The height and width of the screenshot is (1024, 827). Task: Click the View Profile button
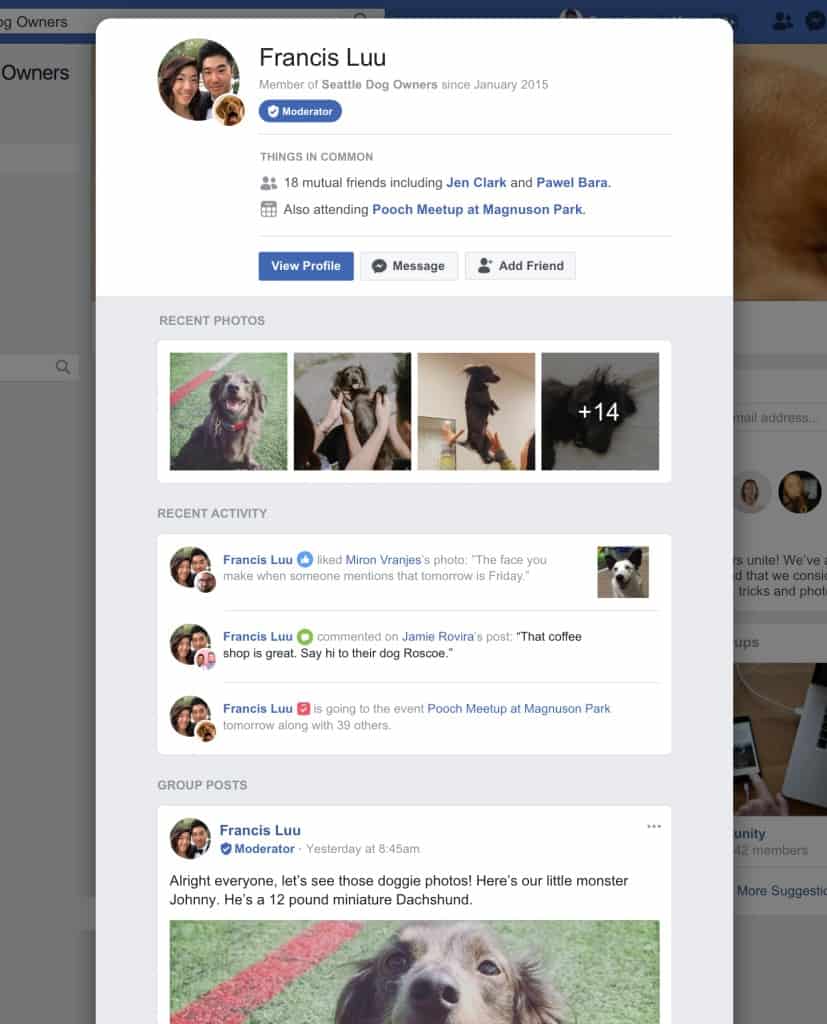pyautogui.click(x=306, y=266)
